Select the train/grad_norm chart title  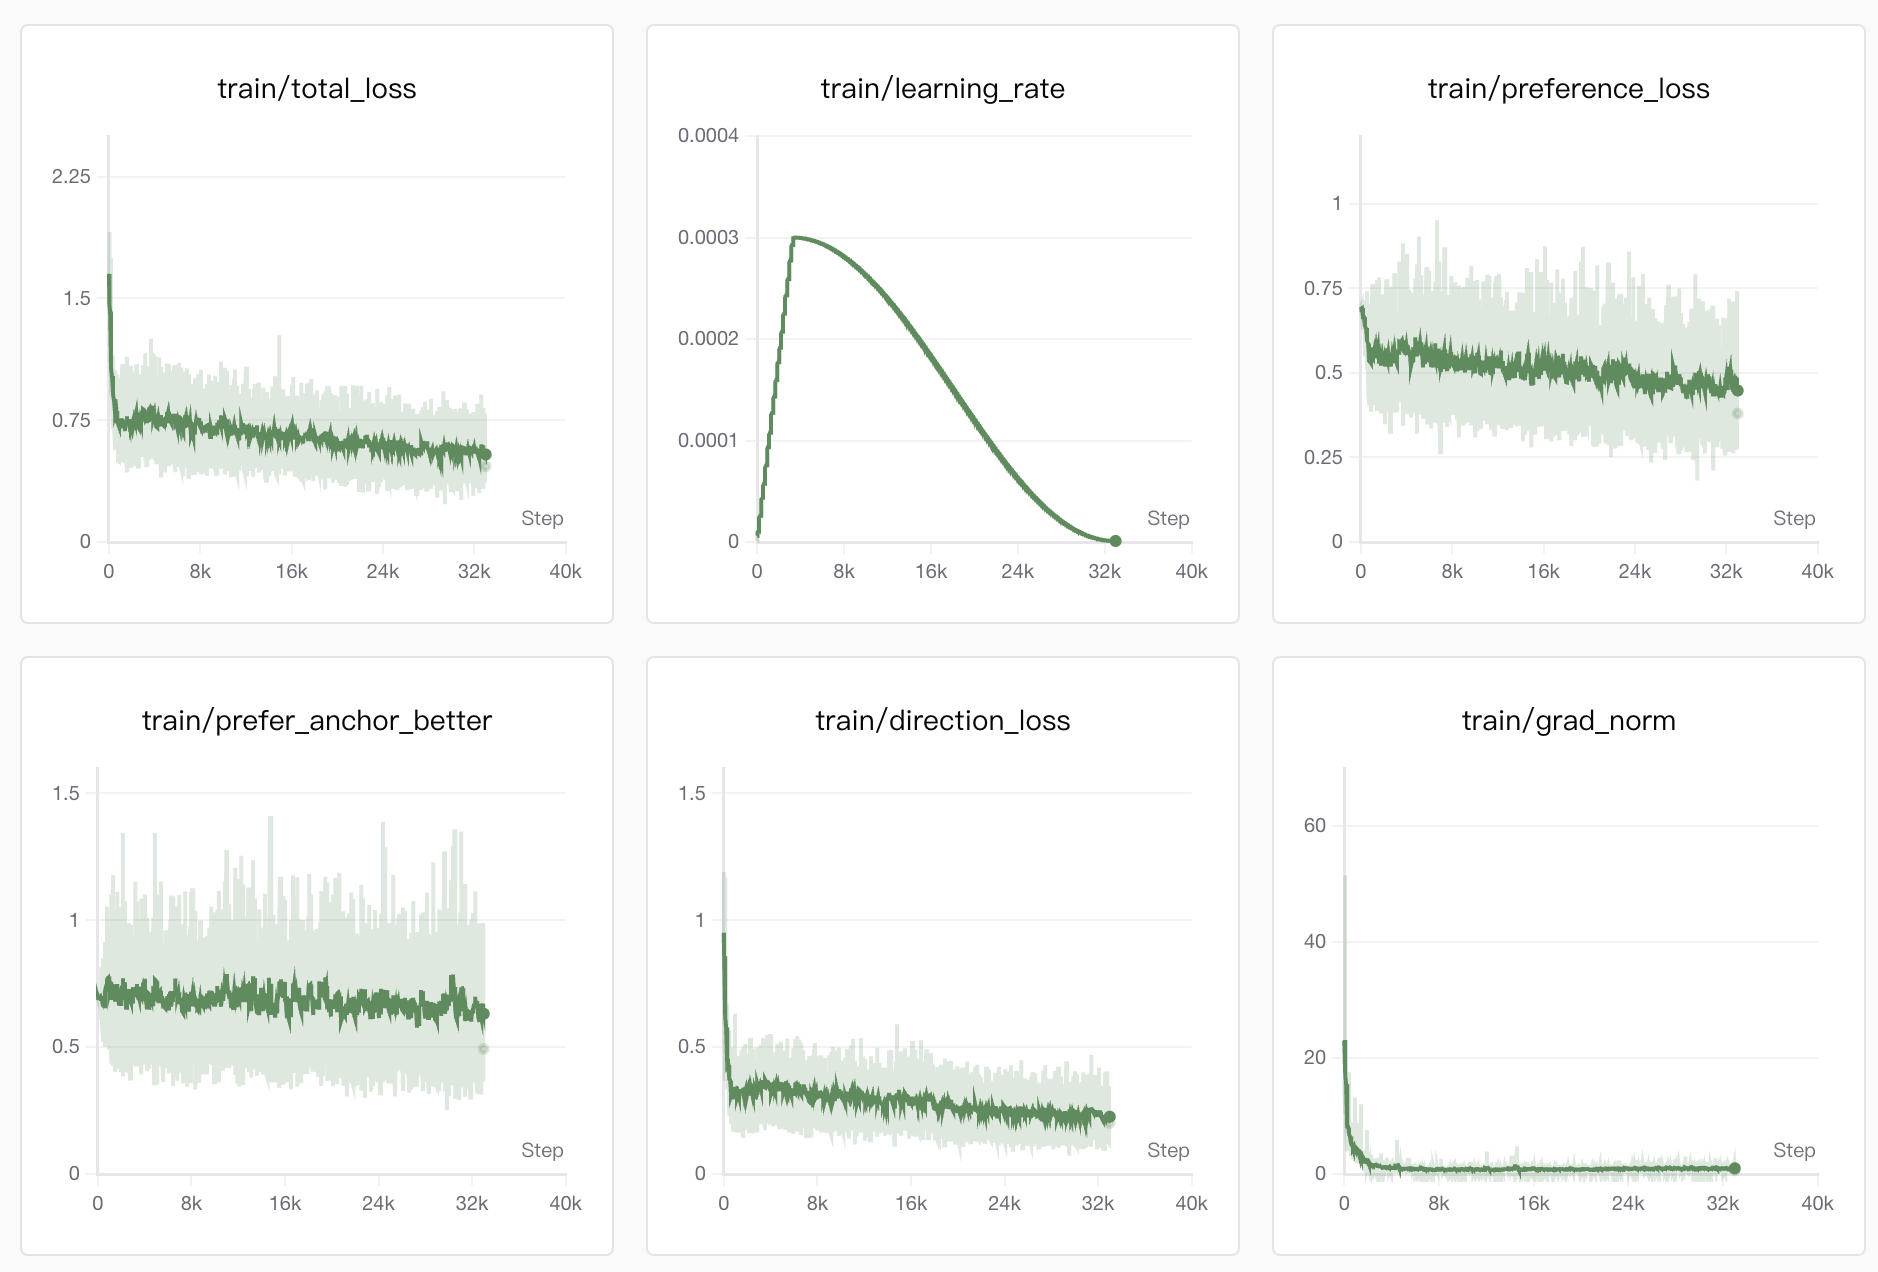(x=1568, y=721)
